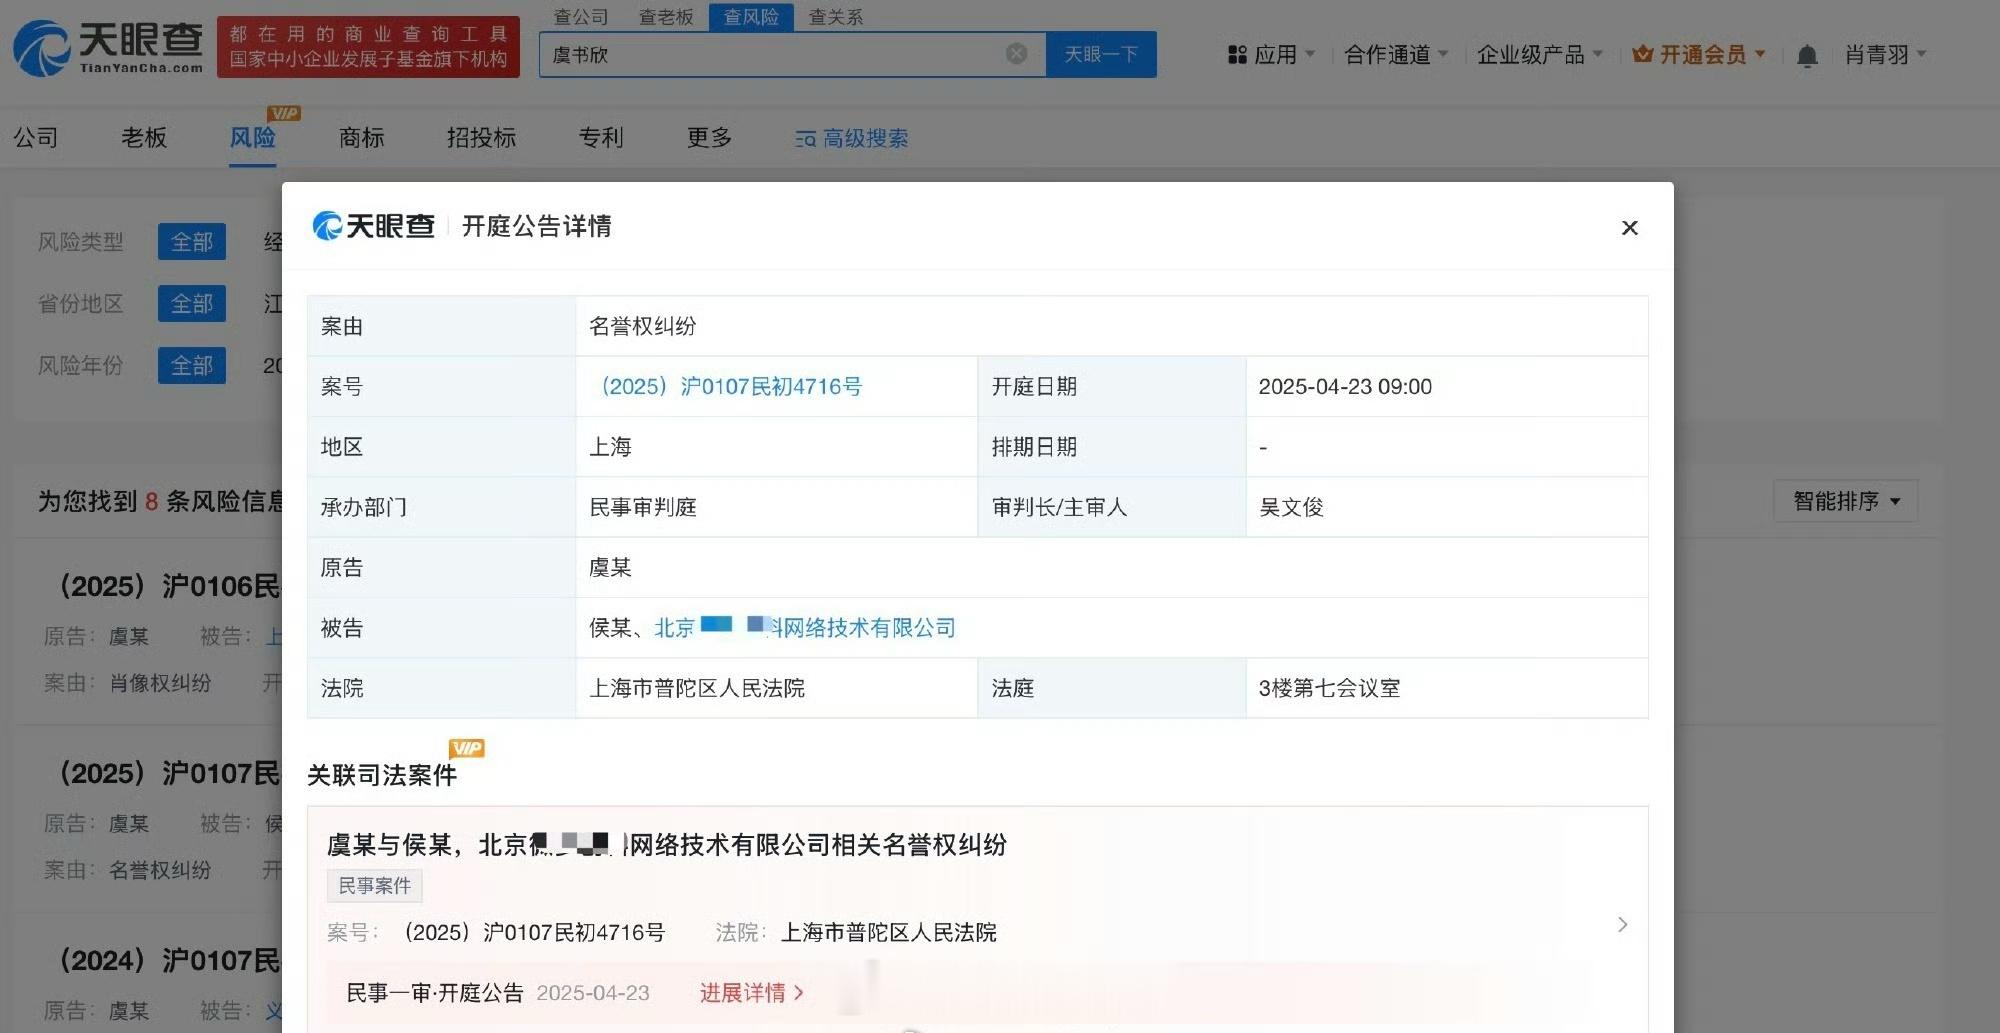Expand the 应用 dropdown menu

1272,55
